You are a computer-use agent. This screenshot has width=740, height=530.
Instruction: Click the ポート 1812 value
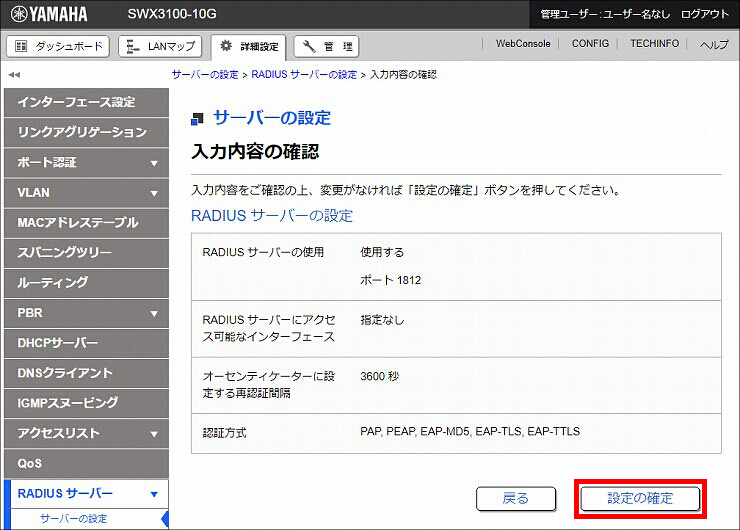390,280
